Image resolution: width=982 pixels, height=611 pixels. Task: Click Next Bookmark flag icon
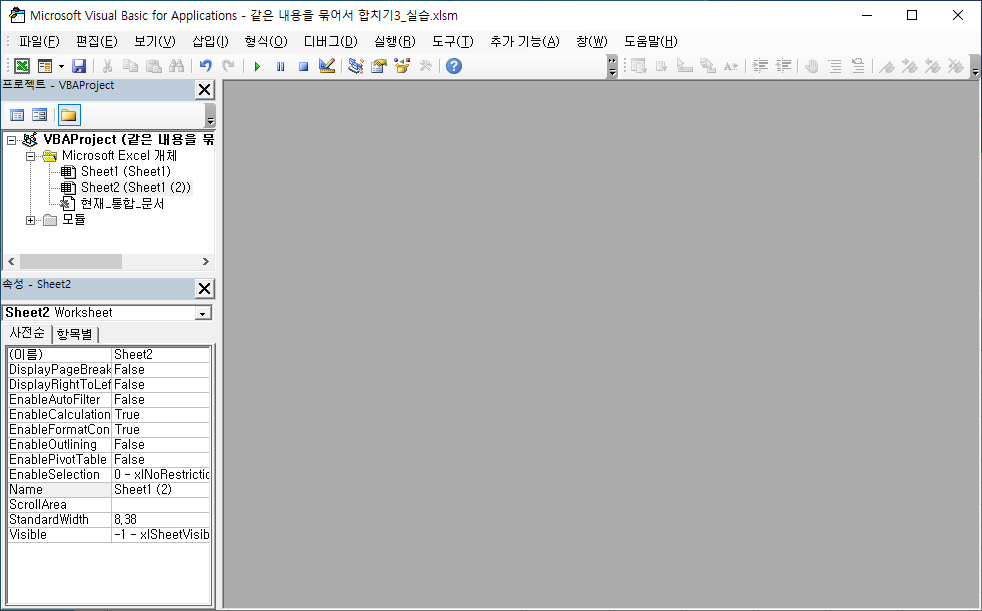(909, 66)
